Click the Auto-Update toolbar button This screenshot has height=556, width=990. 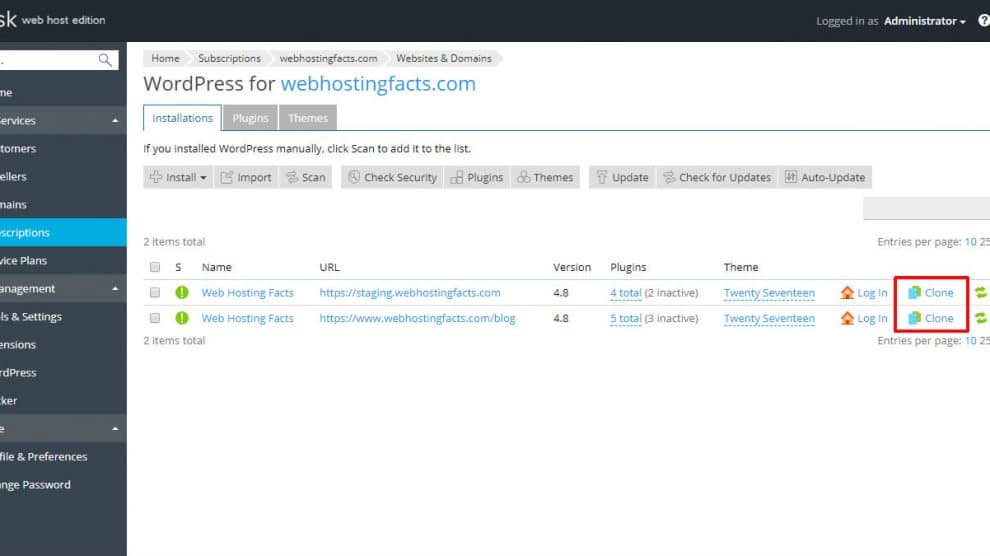[x=825, y=177]
